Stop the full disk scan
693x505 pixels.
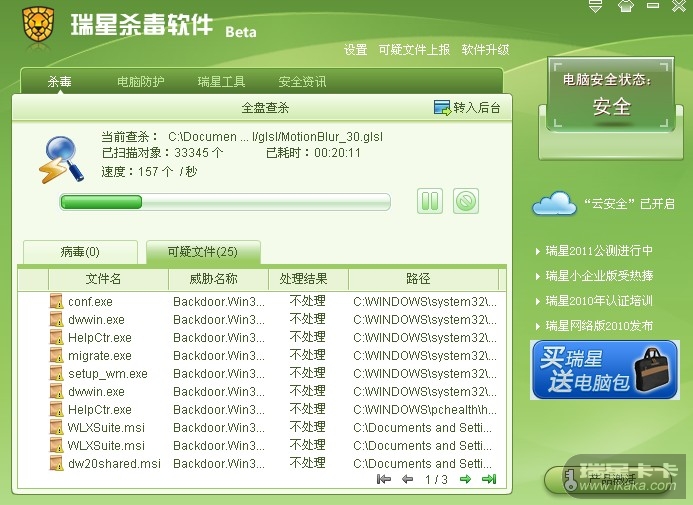pyautogui.click(x=466, y=201)
